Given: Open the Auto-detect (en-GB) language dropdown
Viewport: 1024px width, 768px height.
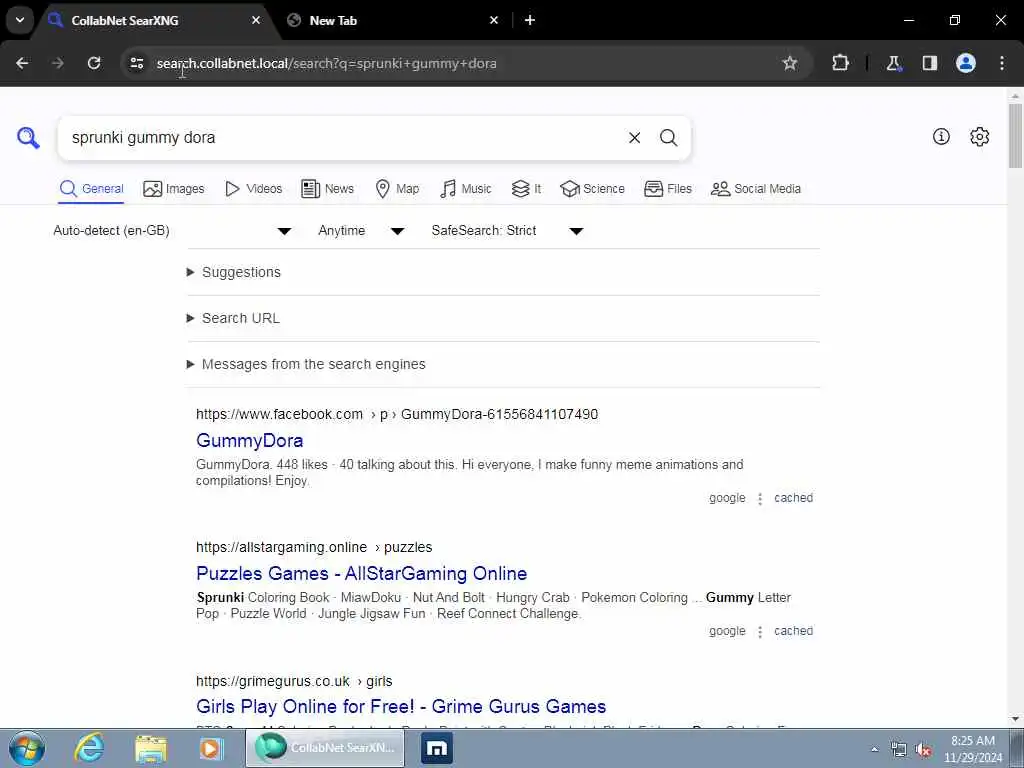Looking at the screenshot, I should [x=172, y=231].
